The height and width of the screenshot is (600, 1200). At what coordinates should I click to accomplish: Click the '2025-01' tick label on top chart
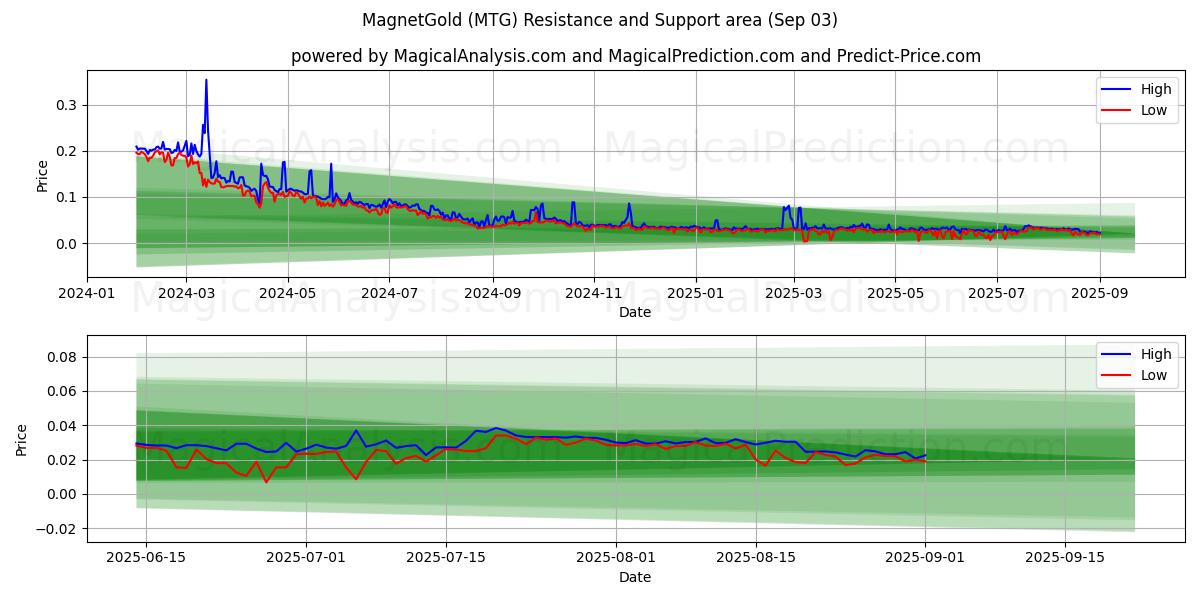coord(696,293)
